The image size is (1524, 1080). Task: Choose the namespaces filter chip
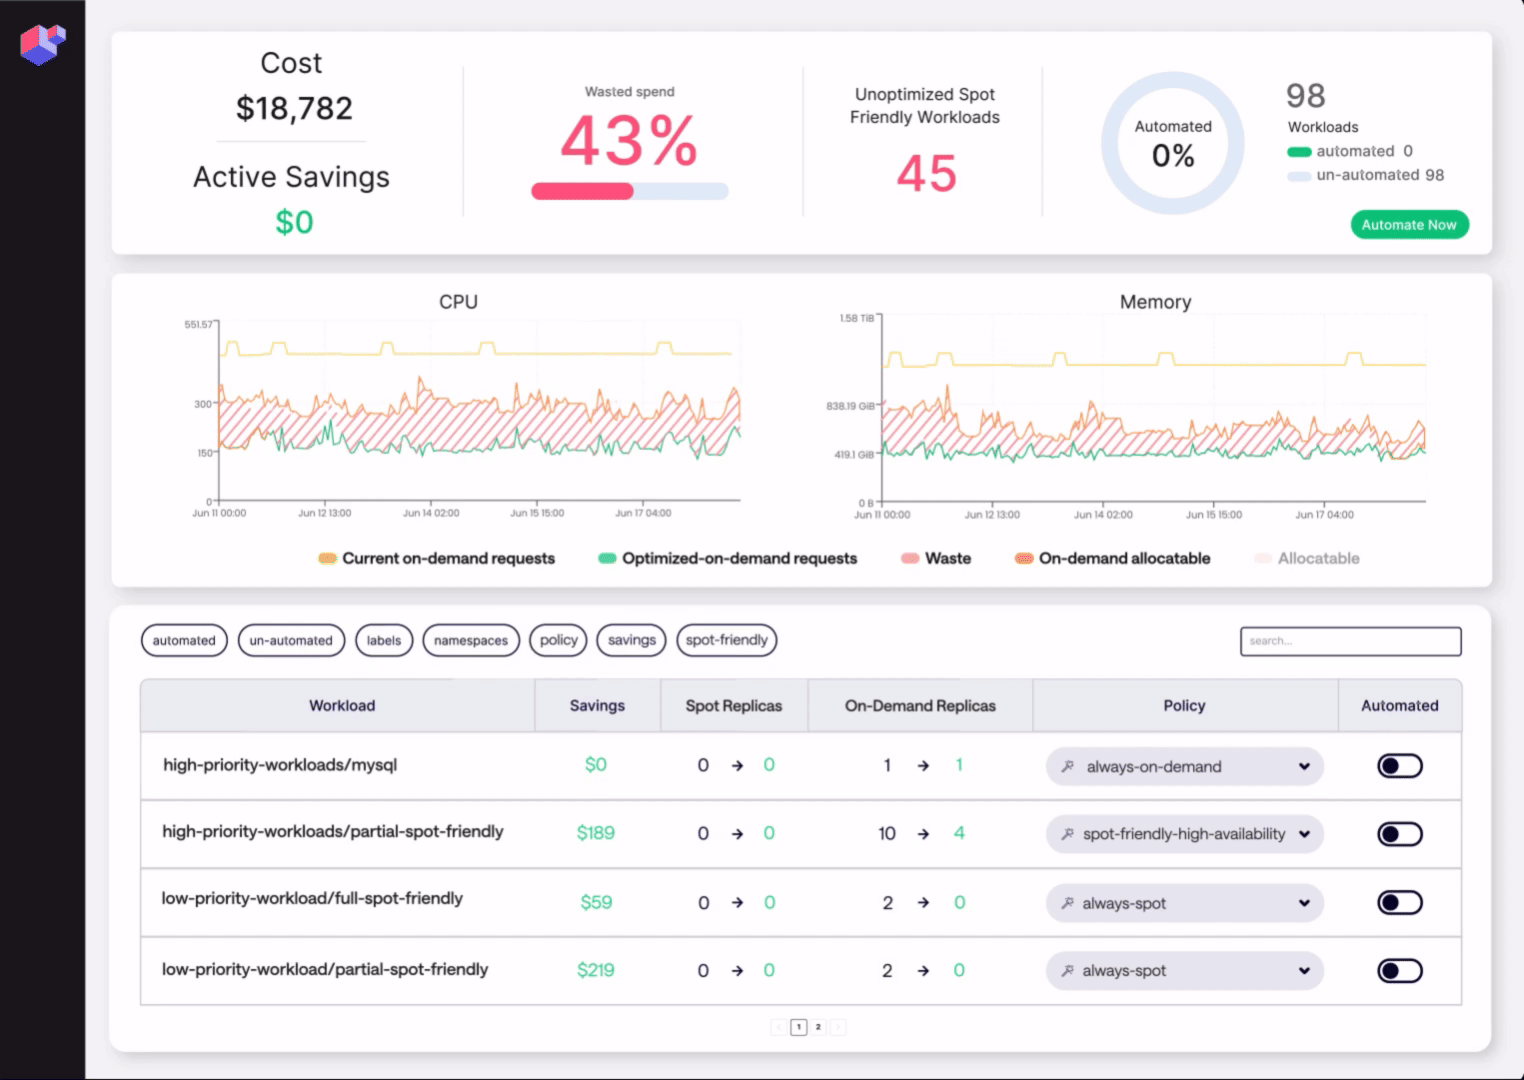click(471, 640)
